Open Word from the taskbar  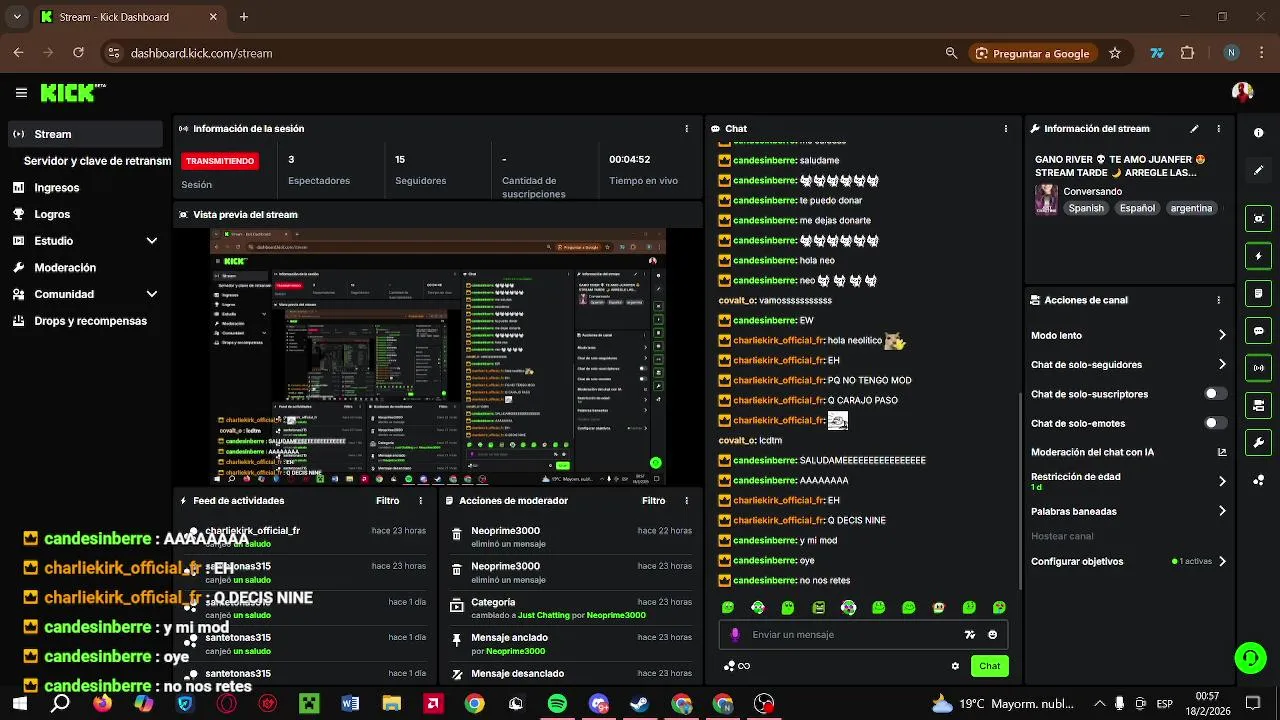click(x=350, y=704)
